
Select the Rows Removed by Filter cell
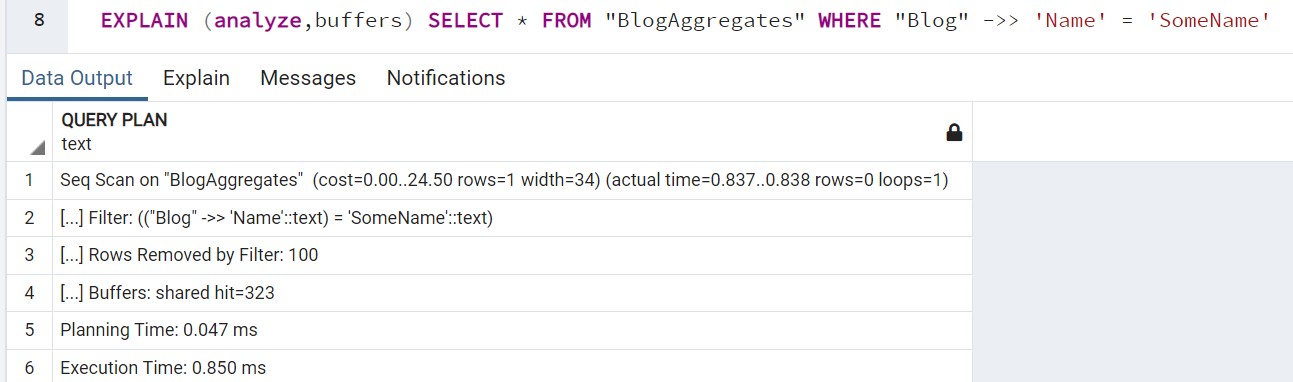tap(512, 255)
